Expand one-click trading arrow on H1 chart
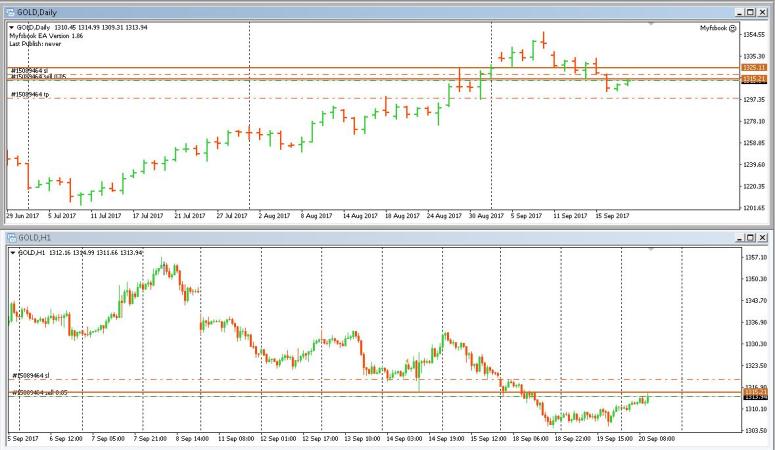 tap(12, 253)
